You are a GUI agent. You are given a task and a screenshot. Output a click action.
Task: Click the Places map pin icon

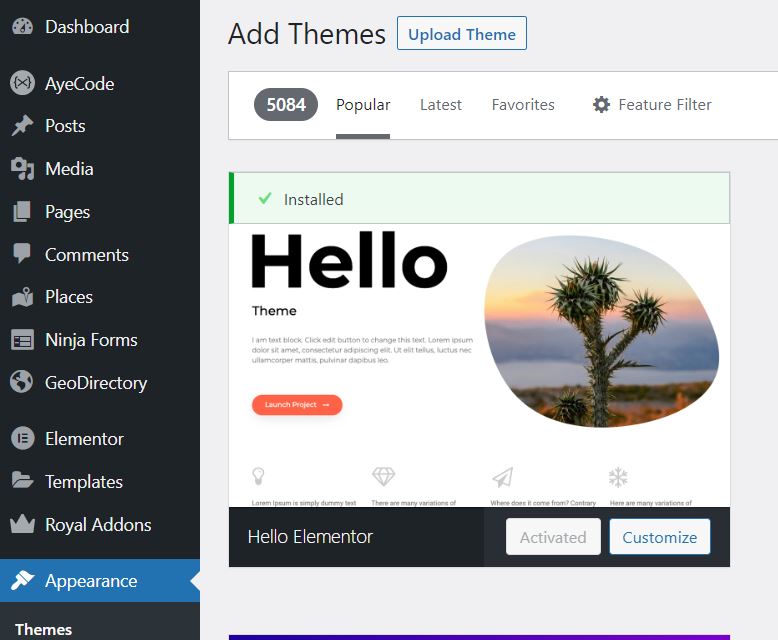pos(22,297)
